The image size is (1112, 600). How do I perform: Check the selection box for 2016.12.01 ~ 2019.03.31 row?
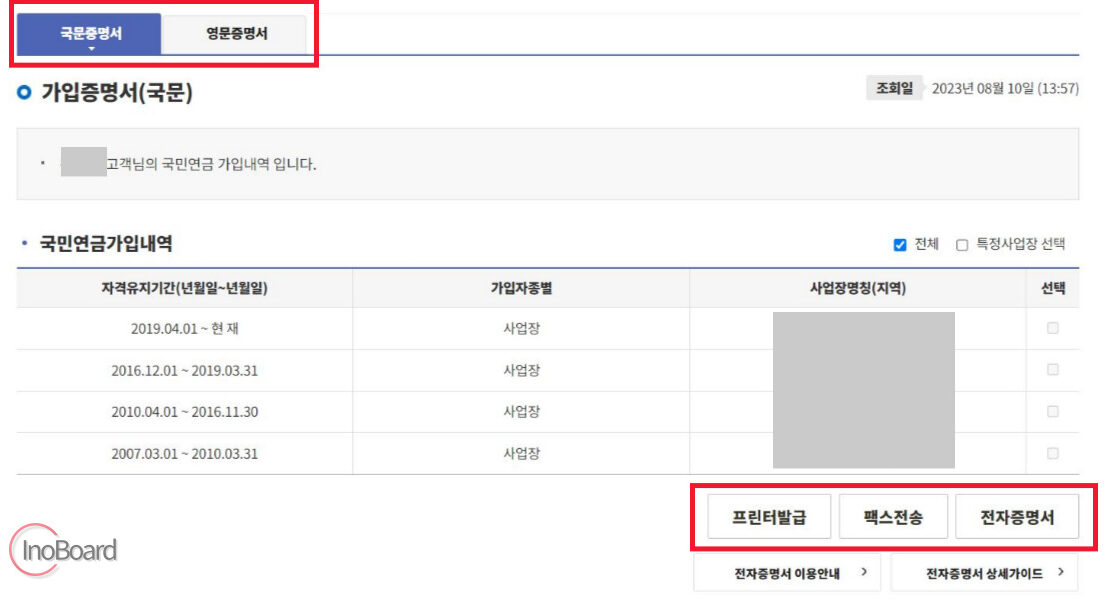tap(1052, 370)
